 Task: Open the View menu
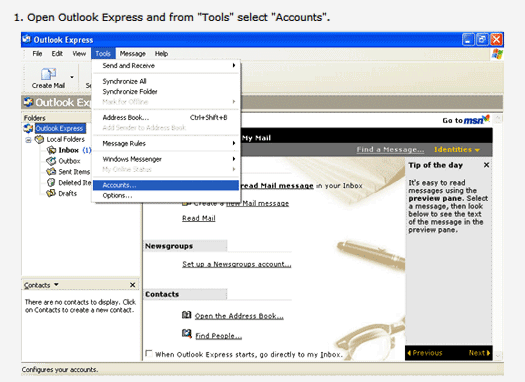(79, 54)
